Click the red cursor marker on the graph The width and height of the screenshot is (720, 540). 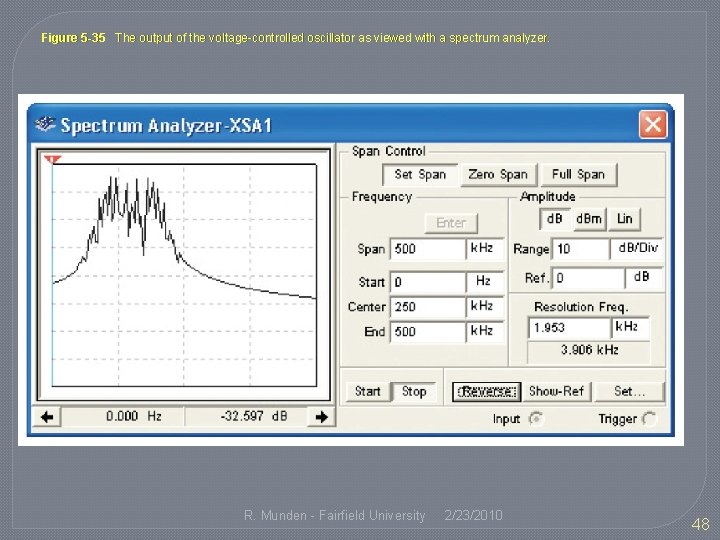52,159
